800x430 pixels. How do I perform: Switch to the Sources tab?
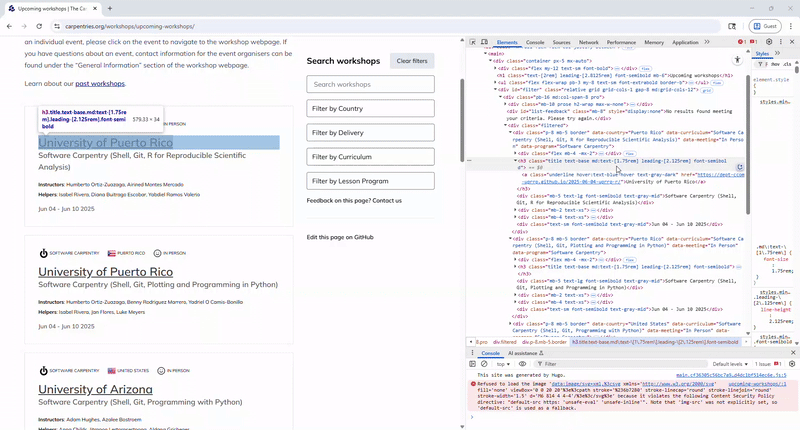[561, 42]
